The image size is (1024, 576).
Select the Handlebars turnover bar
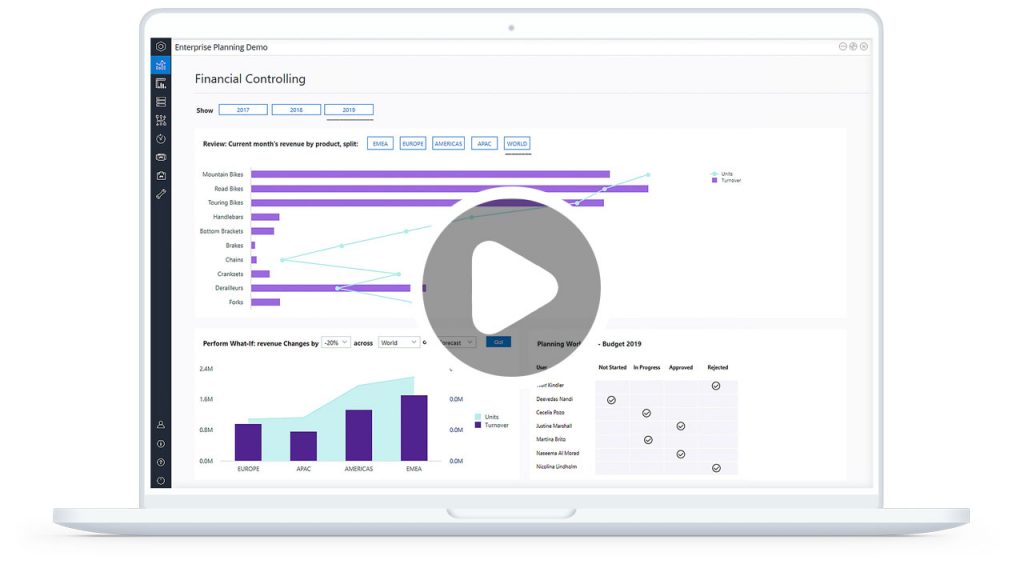(265, 217)
